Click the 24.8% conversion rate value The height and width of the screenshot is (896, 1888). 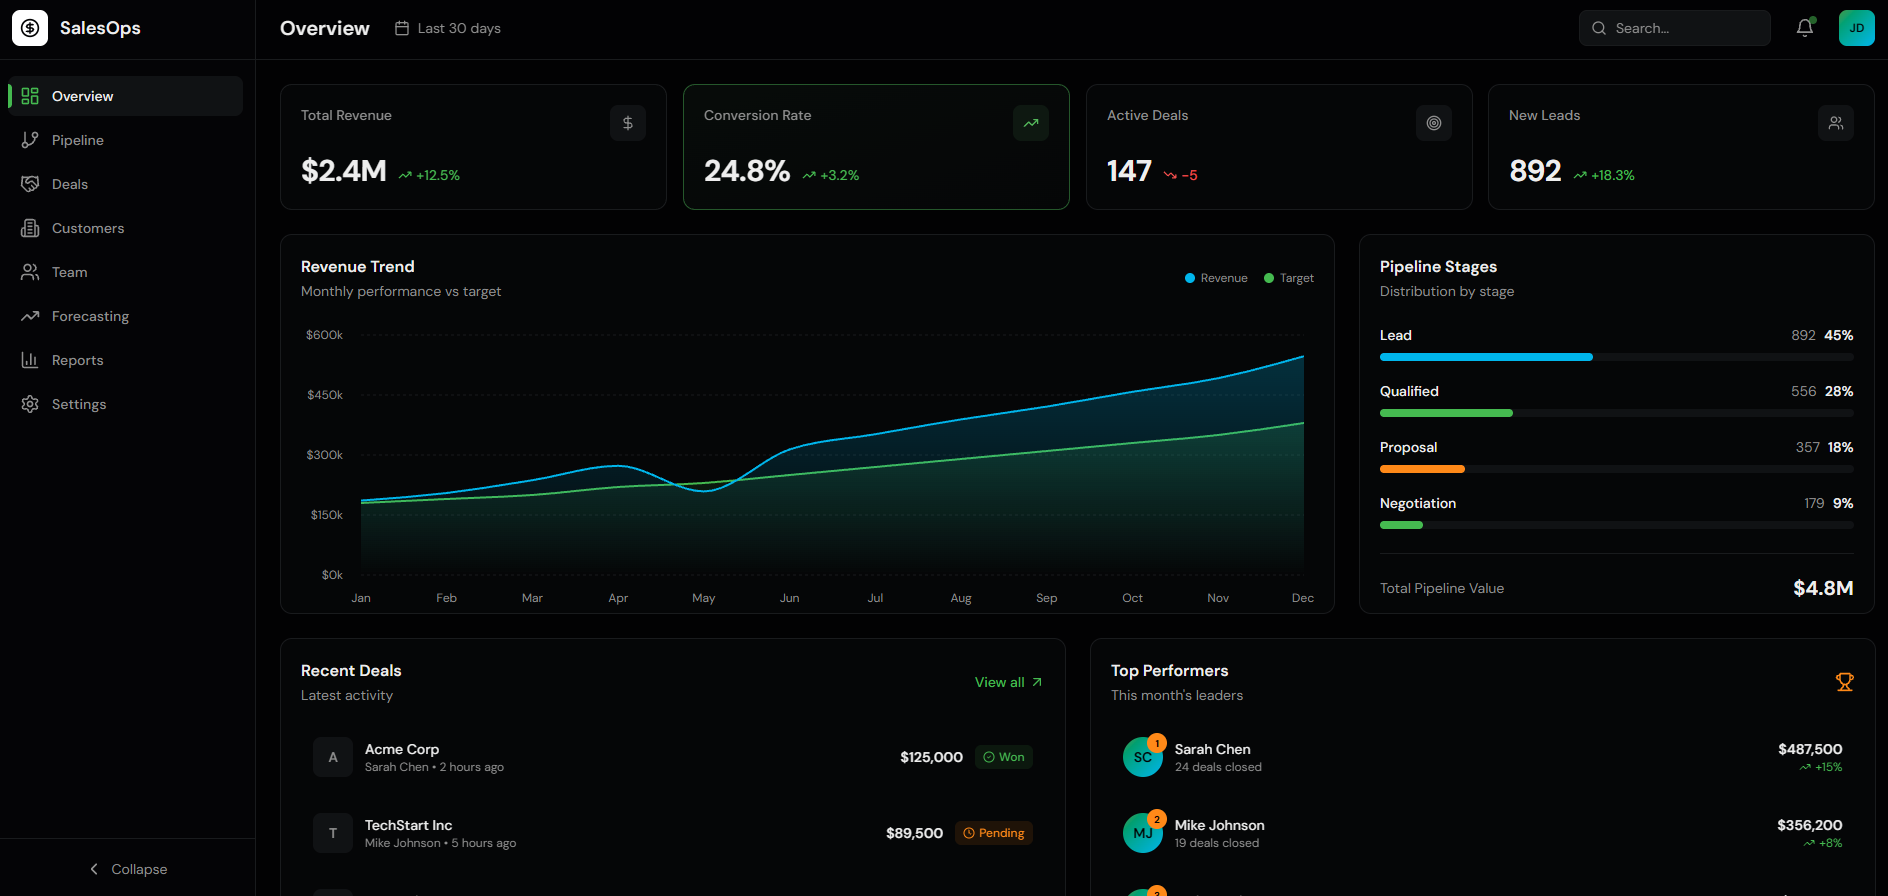click(747, 171)
